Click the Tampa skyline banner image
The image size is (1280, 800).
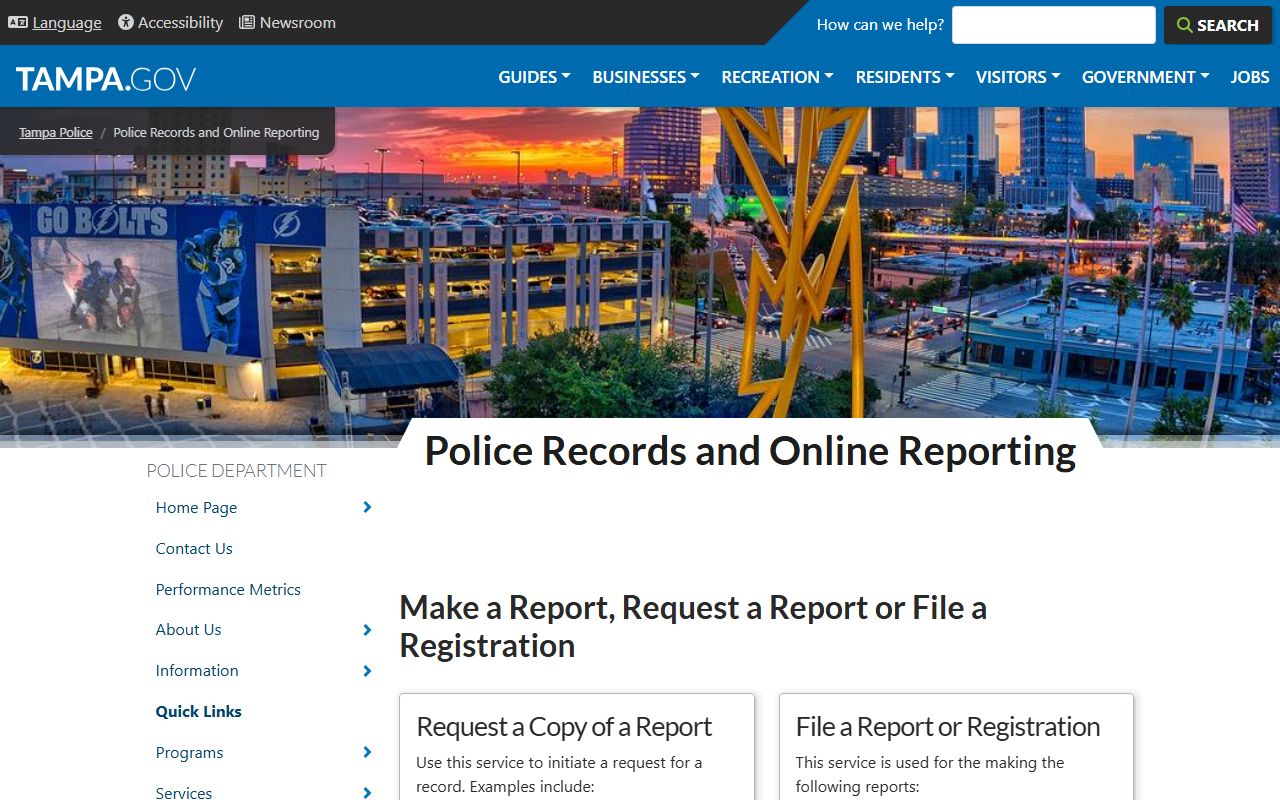(640, 277)
